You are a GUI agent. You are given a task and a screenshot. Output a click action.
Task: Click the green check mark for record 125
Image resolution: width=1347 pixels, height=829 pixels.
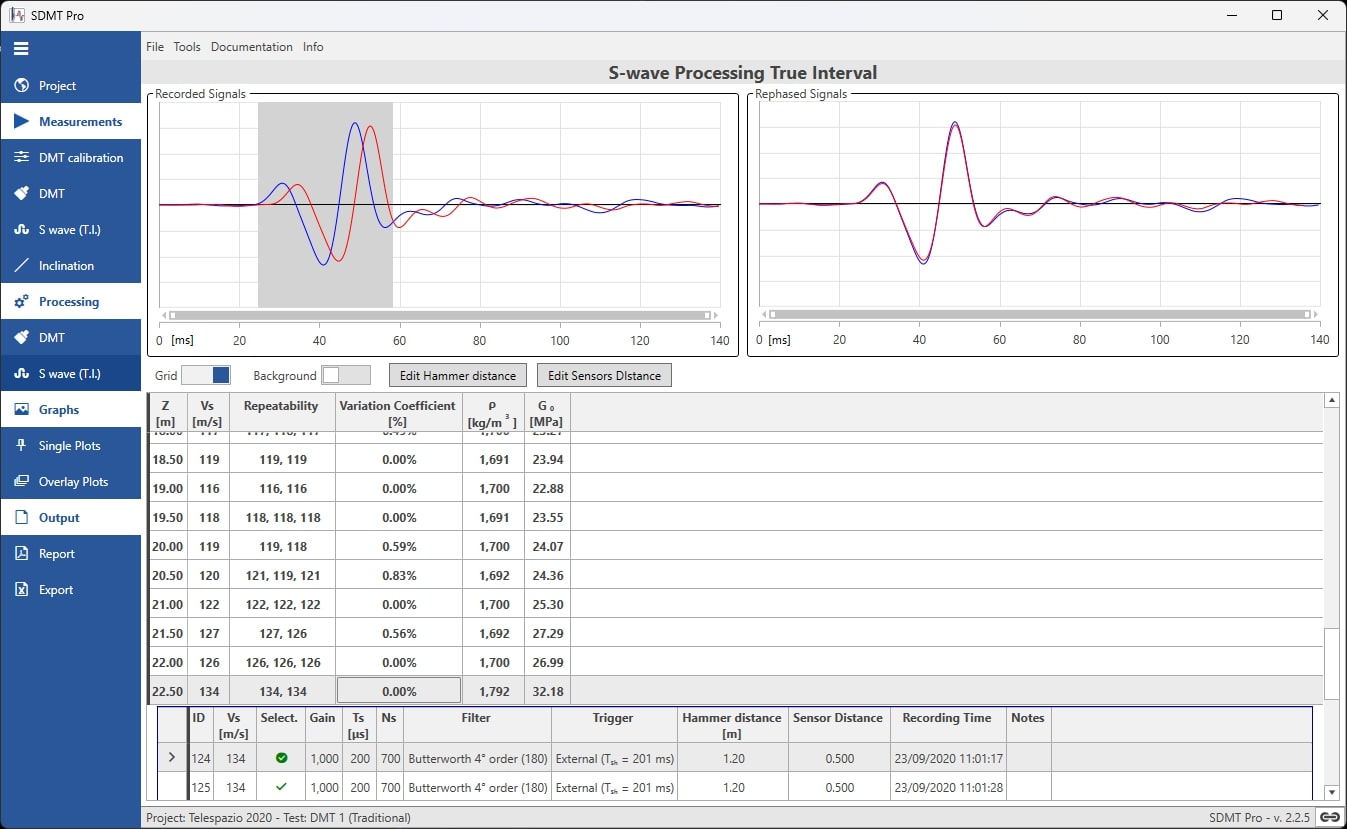point(281,787)
